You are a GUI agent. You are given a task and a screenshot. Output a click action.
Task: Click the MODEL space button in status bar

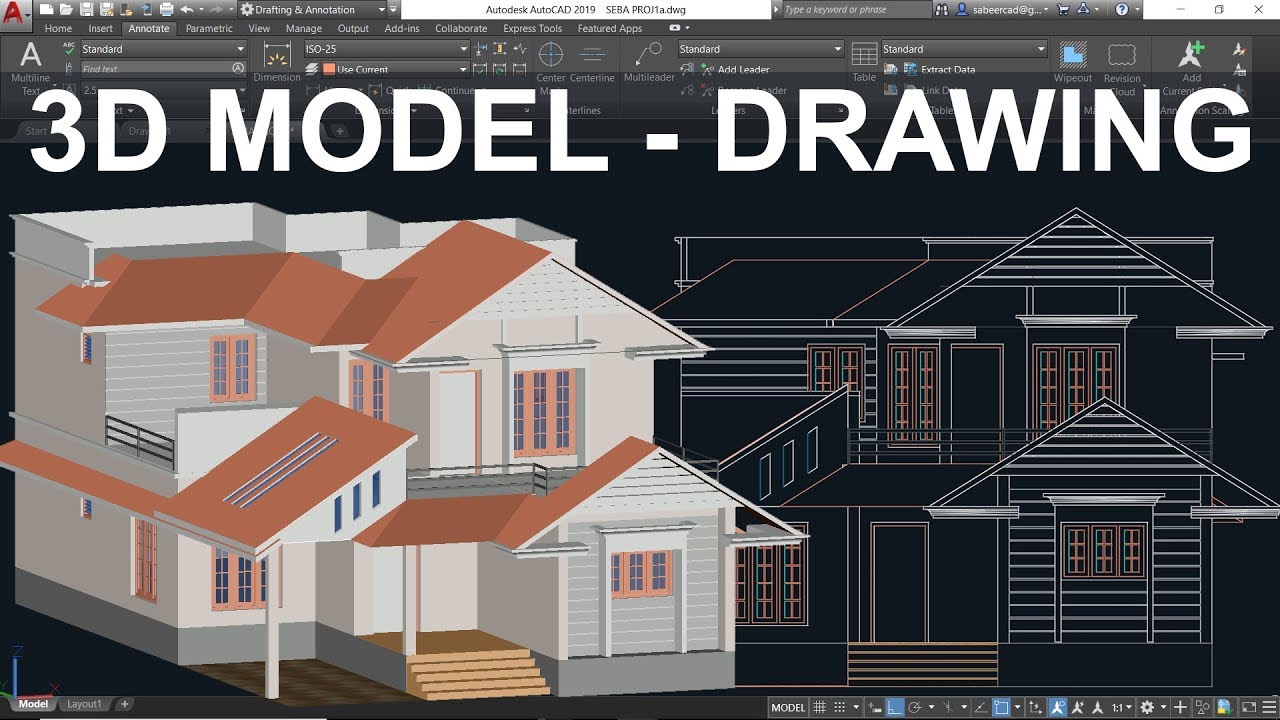788,707
